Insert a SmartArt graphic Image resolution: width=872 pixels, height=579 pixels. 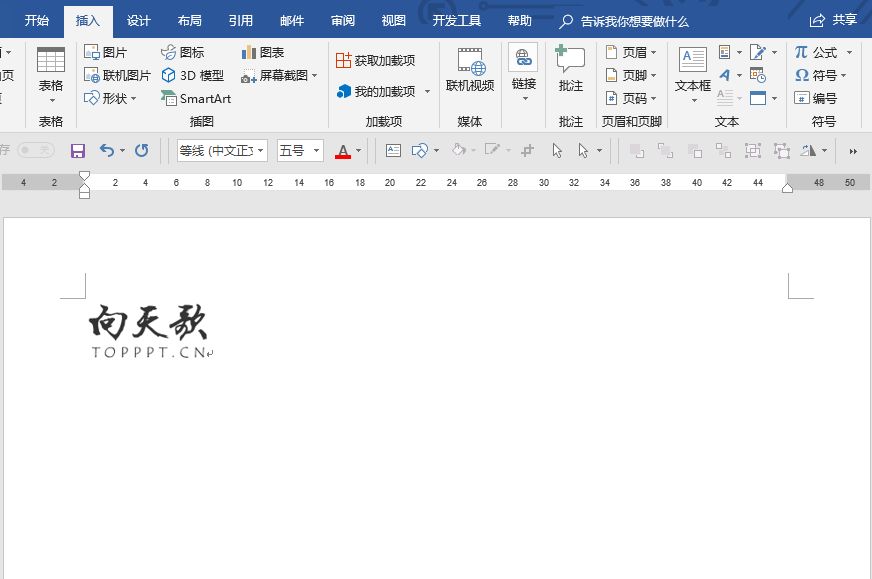coord(196,98)
